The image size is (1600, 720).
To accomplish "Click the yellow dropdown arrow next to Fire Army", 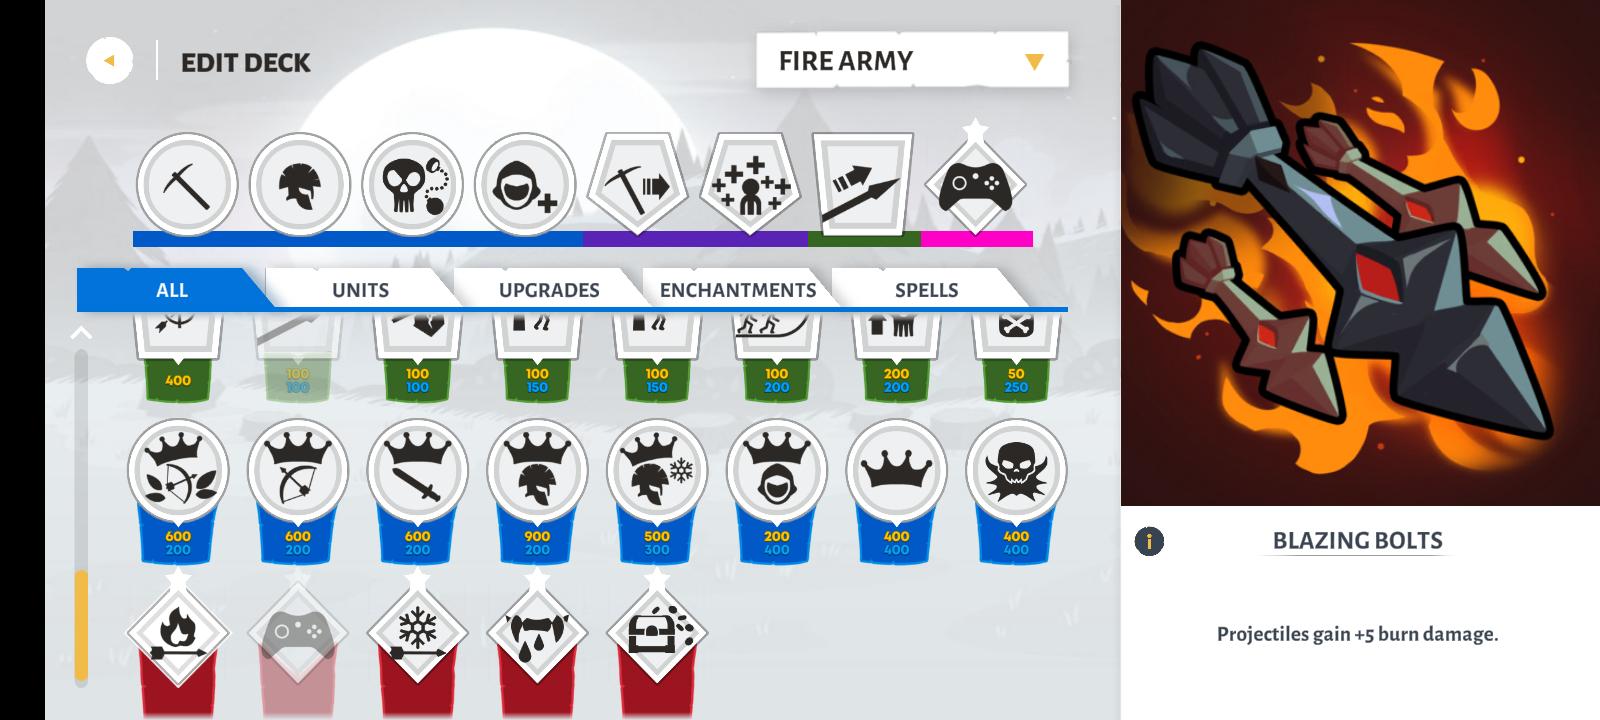I will point(1034,62).
